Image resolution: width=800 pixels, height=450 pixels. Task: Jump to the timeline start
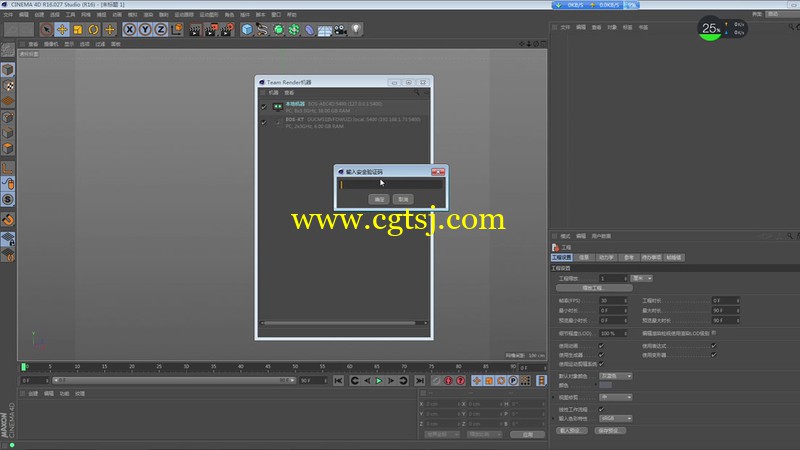pos(338,381)
